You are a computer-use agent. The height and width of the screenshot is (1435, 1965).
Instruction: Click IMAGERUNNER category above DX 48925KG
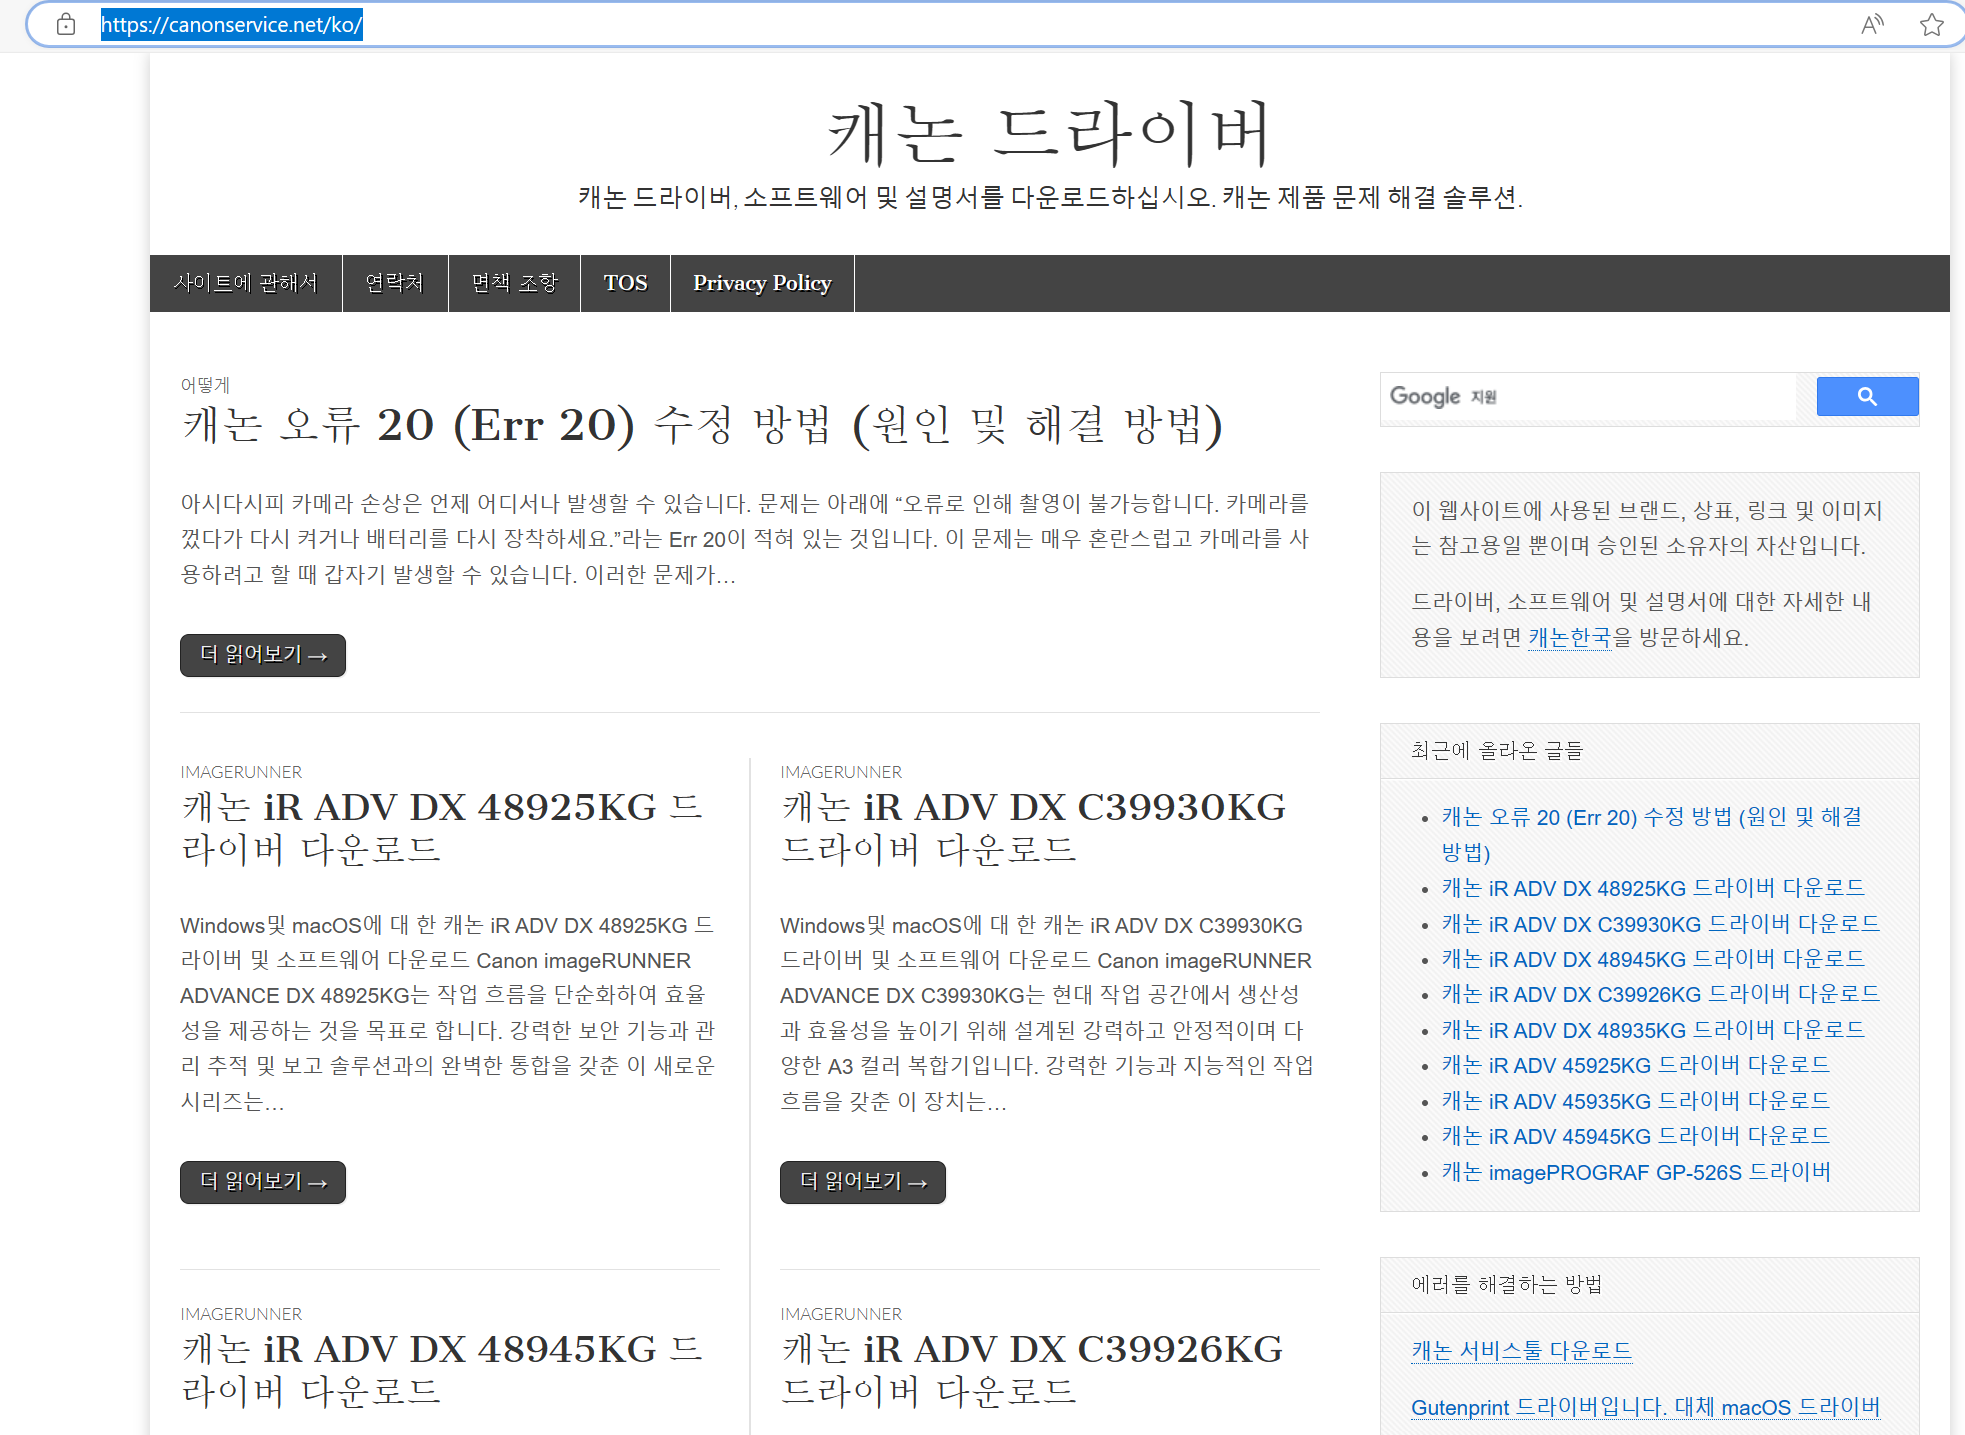point(241,772)
